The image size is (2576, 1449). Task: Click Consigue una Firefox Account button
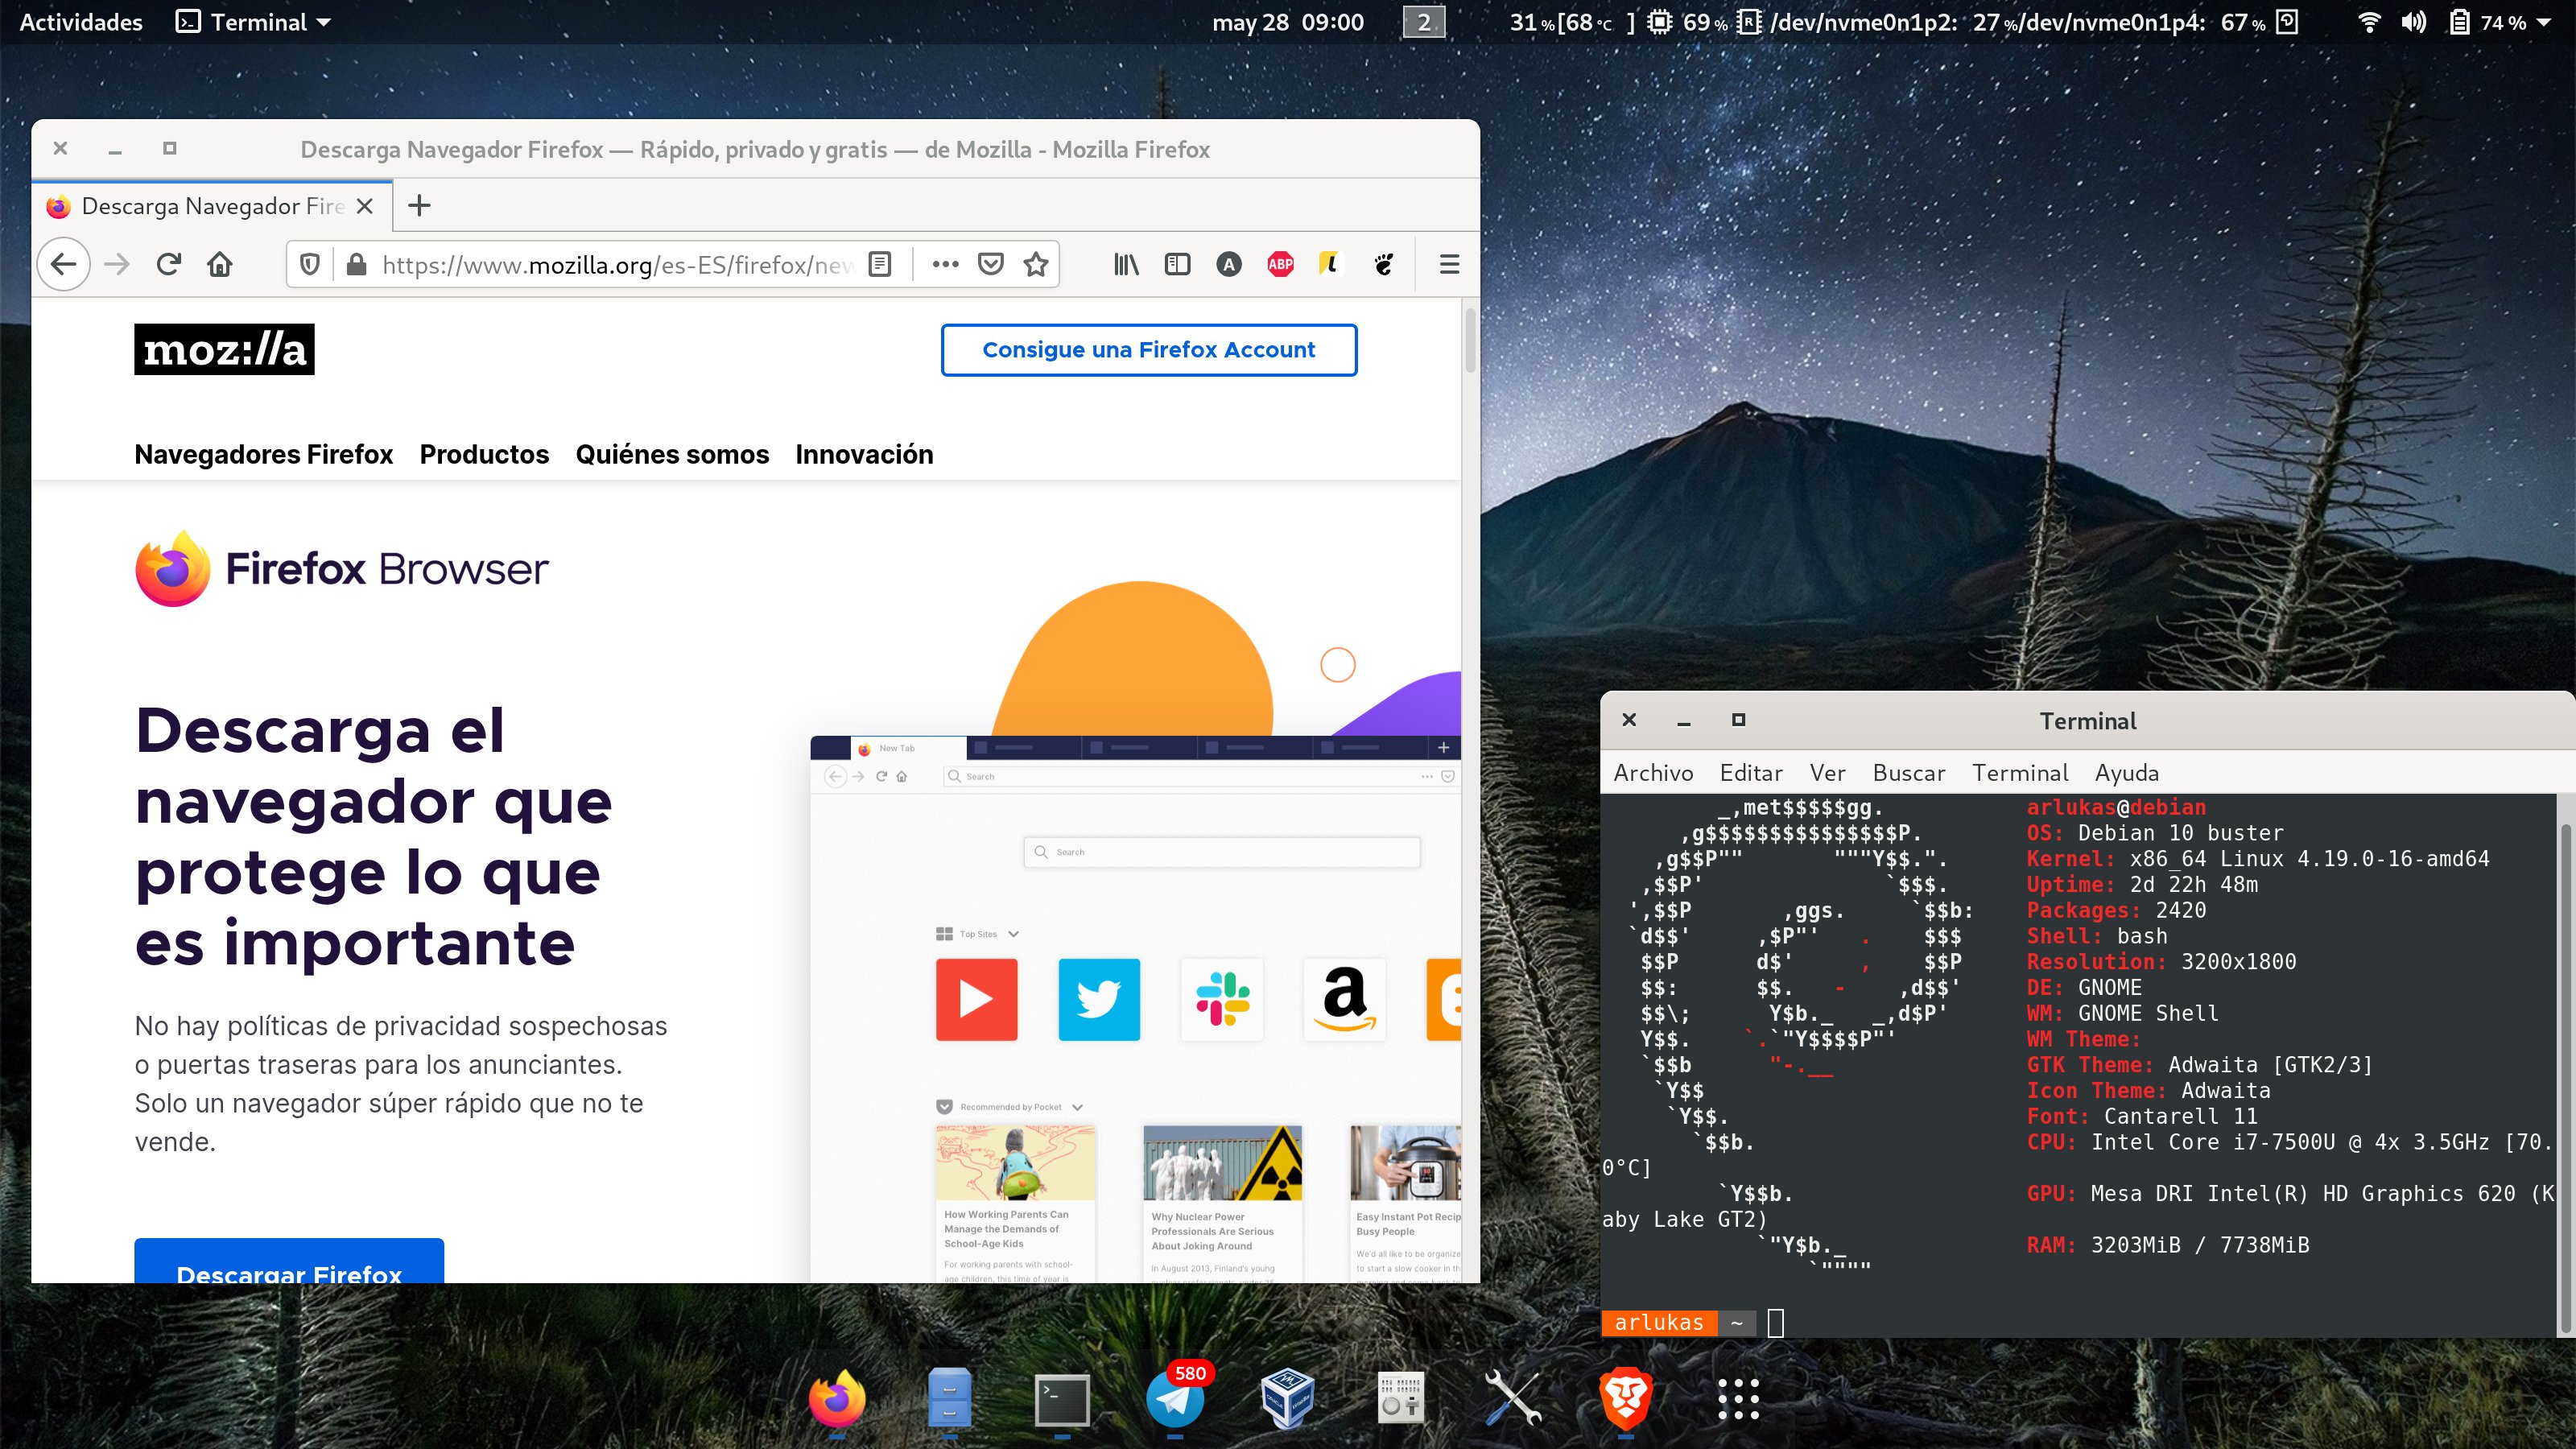coord(1148,350)
